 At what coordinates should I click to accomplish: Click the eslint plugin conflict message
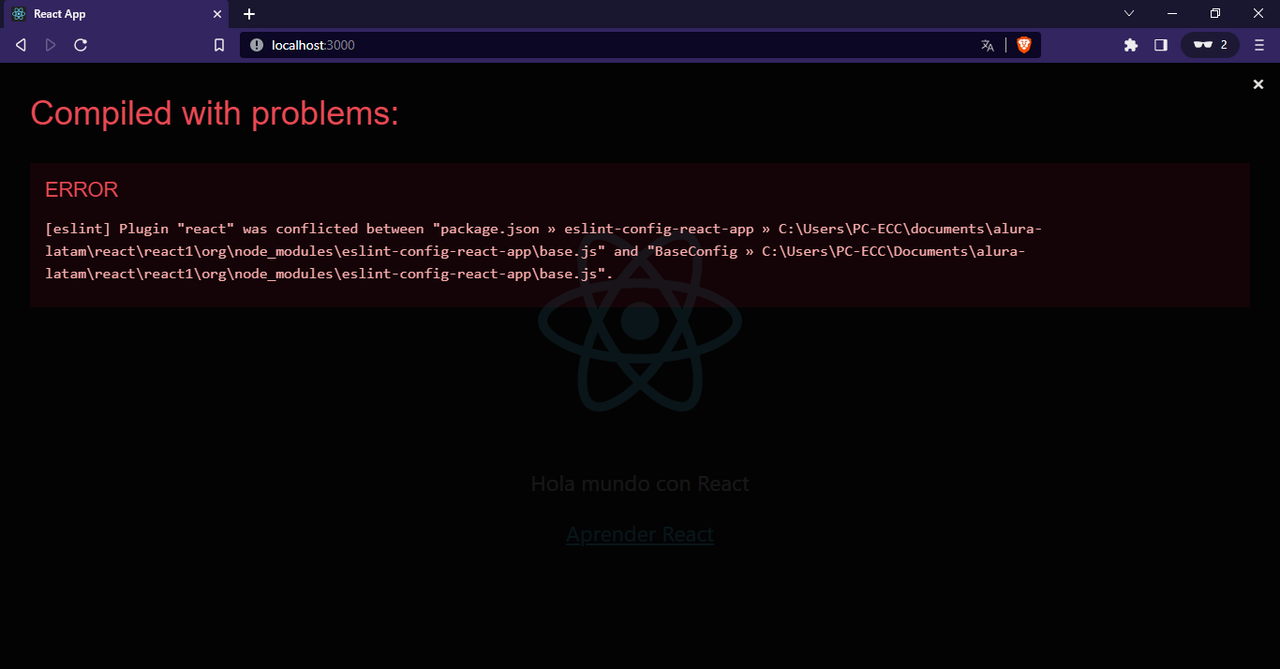point(544,251)
